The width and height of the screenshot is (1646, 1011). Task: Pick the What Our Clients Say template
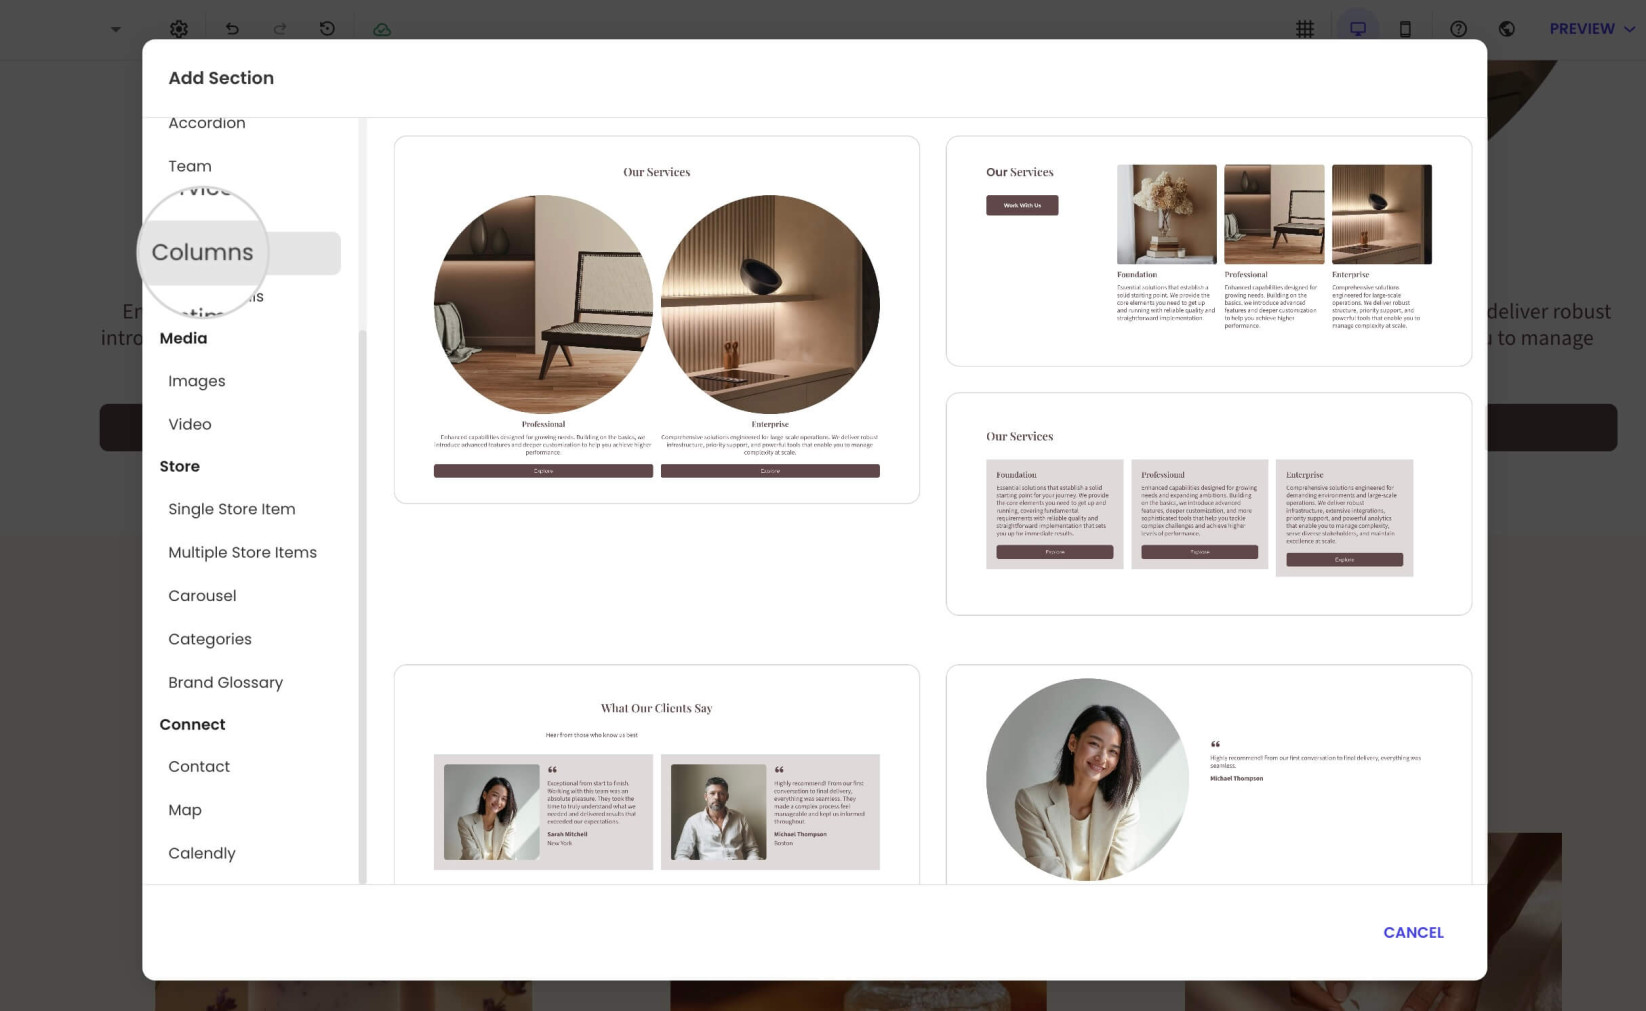pos(657,774)
